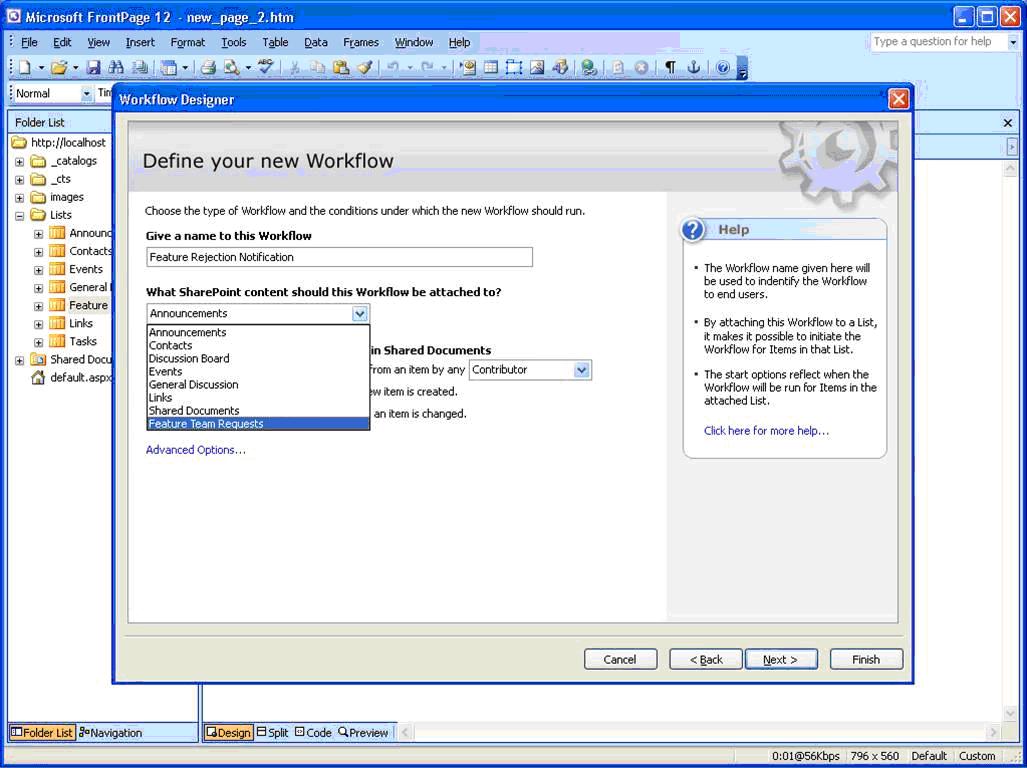1027x768 pixels.
Task: Switch to the Split view tab
Action: point(272,733)
